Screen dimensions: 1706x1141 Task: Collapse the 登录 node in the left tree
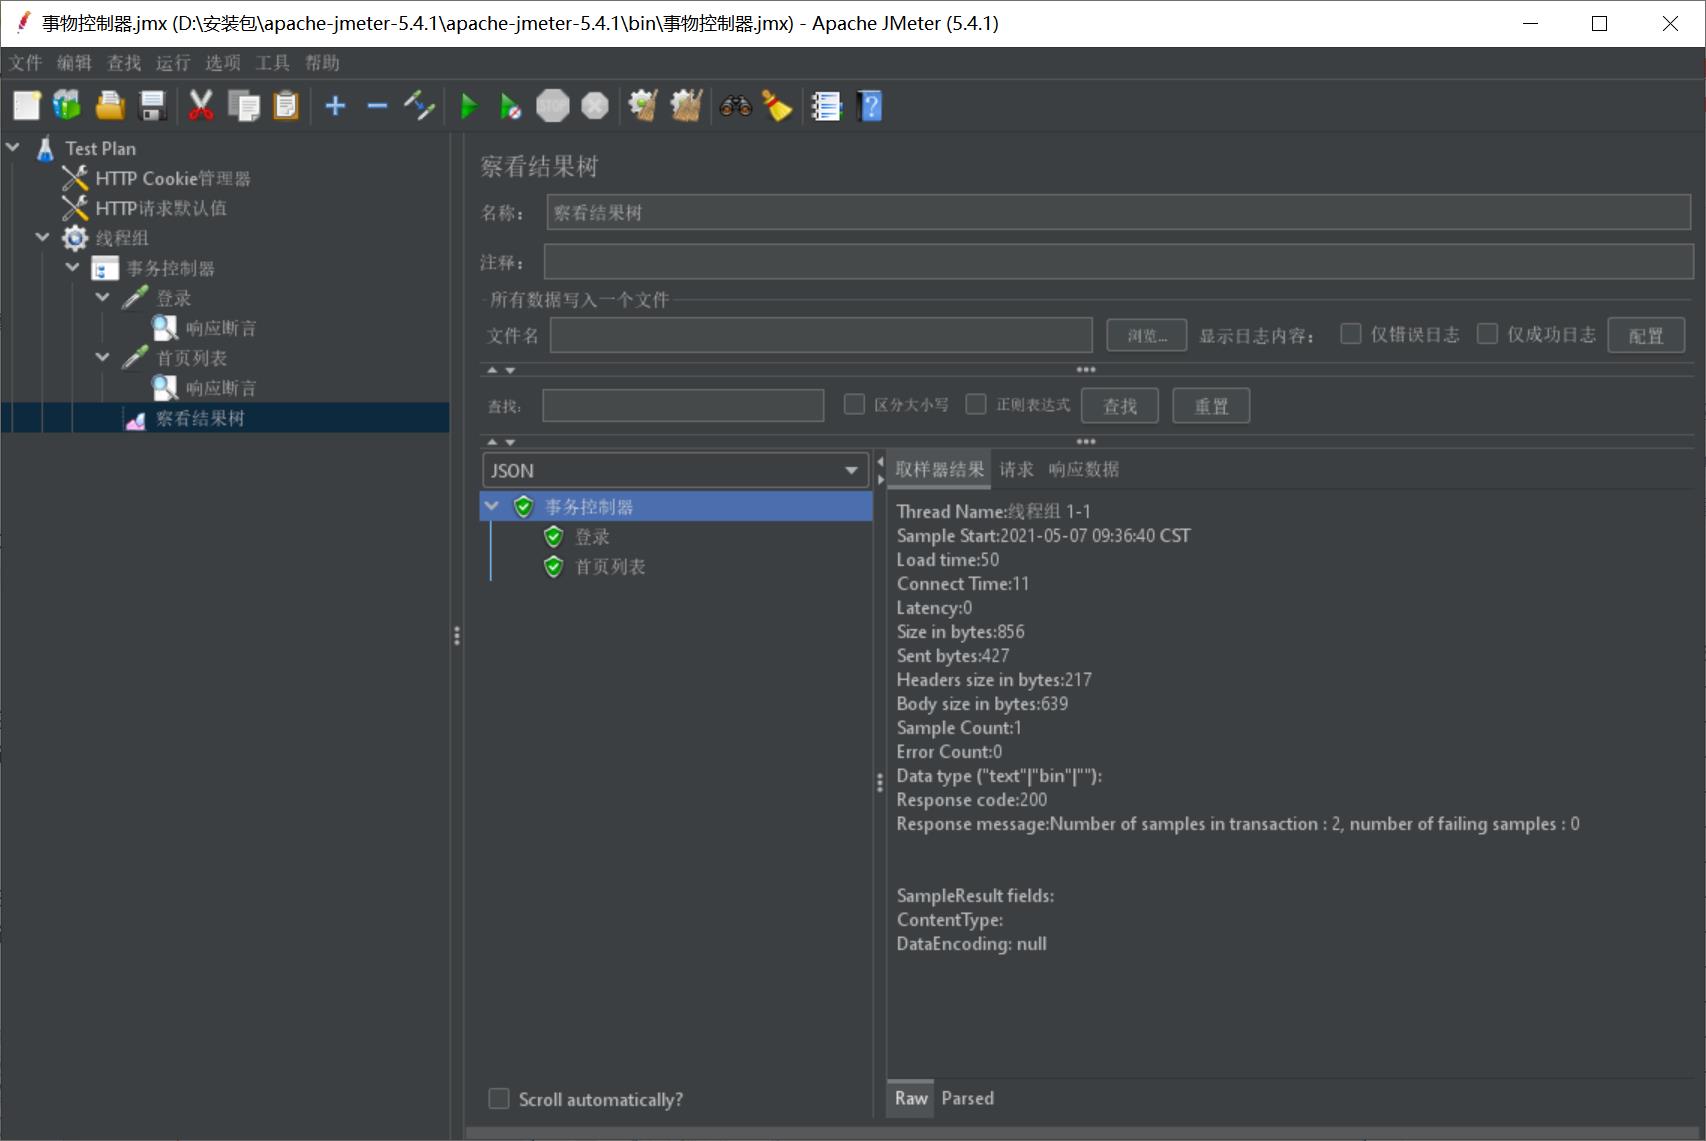tap(102, 297)
